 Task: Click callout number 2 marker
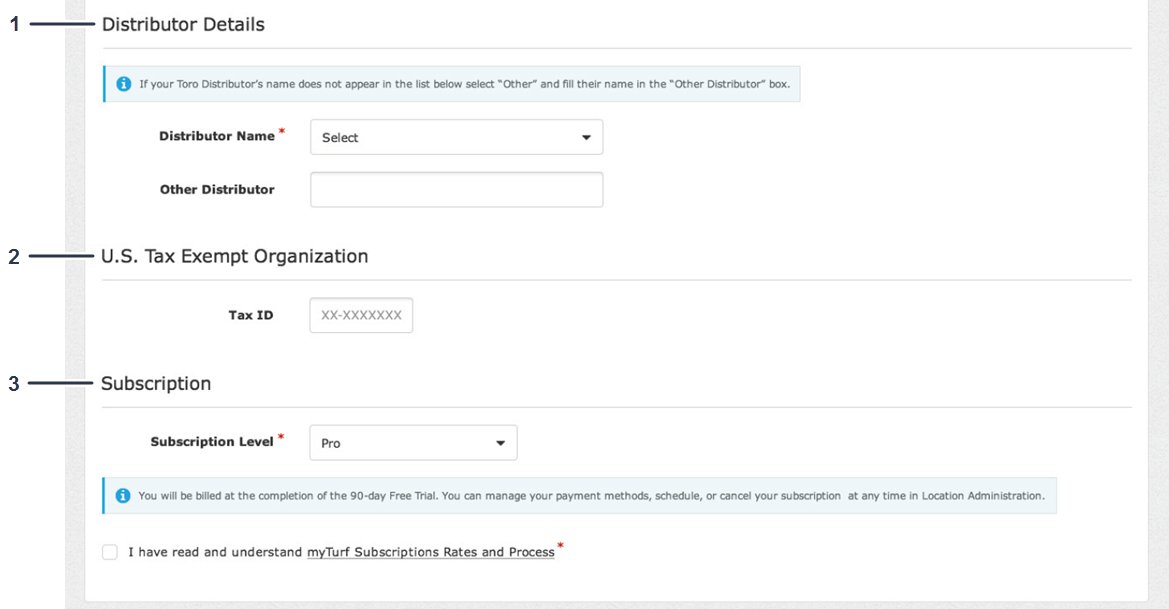(x=14, y=257)
